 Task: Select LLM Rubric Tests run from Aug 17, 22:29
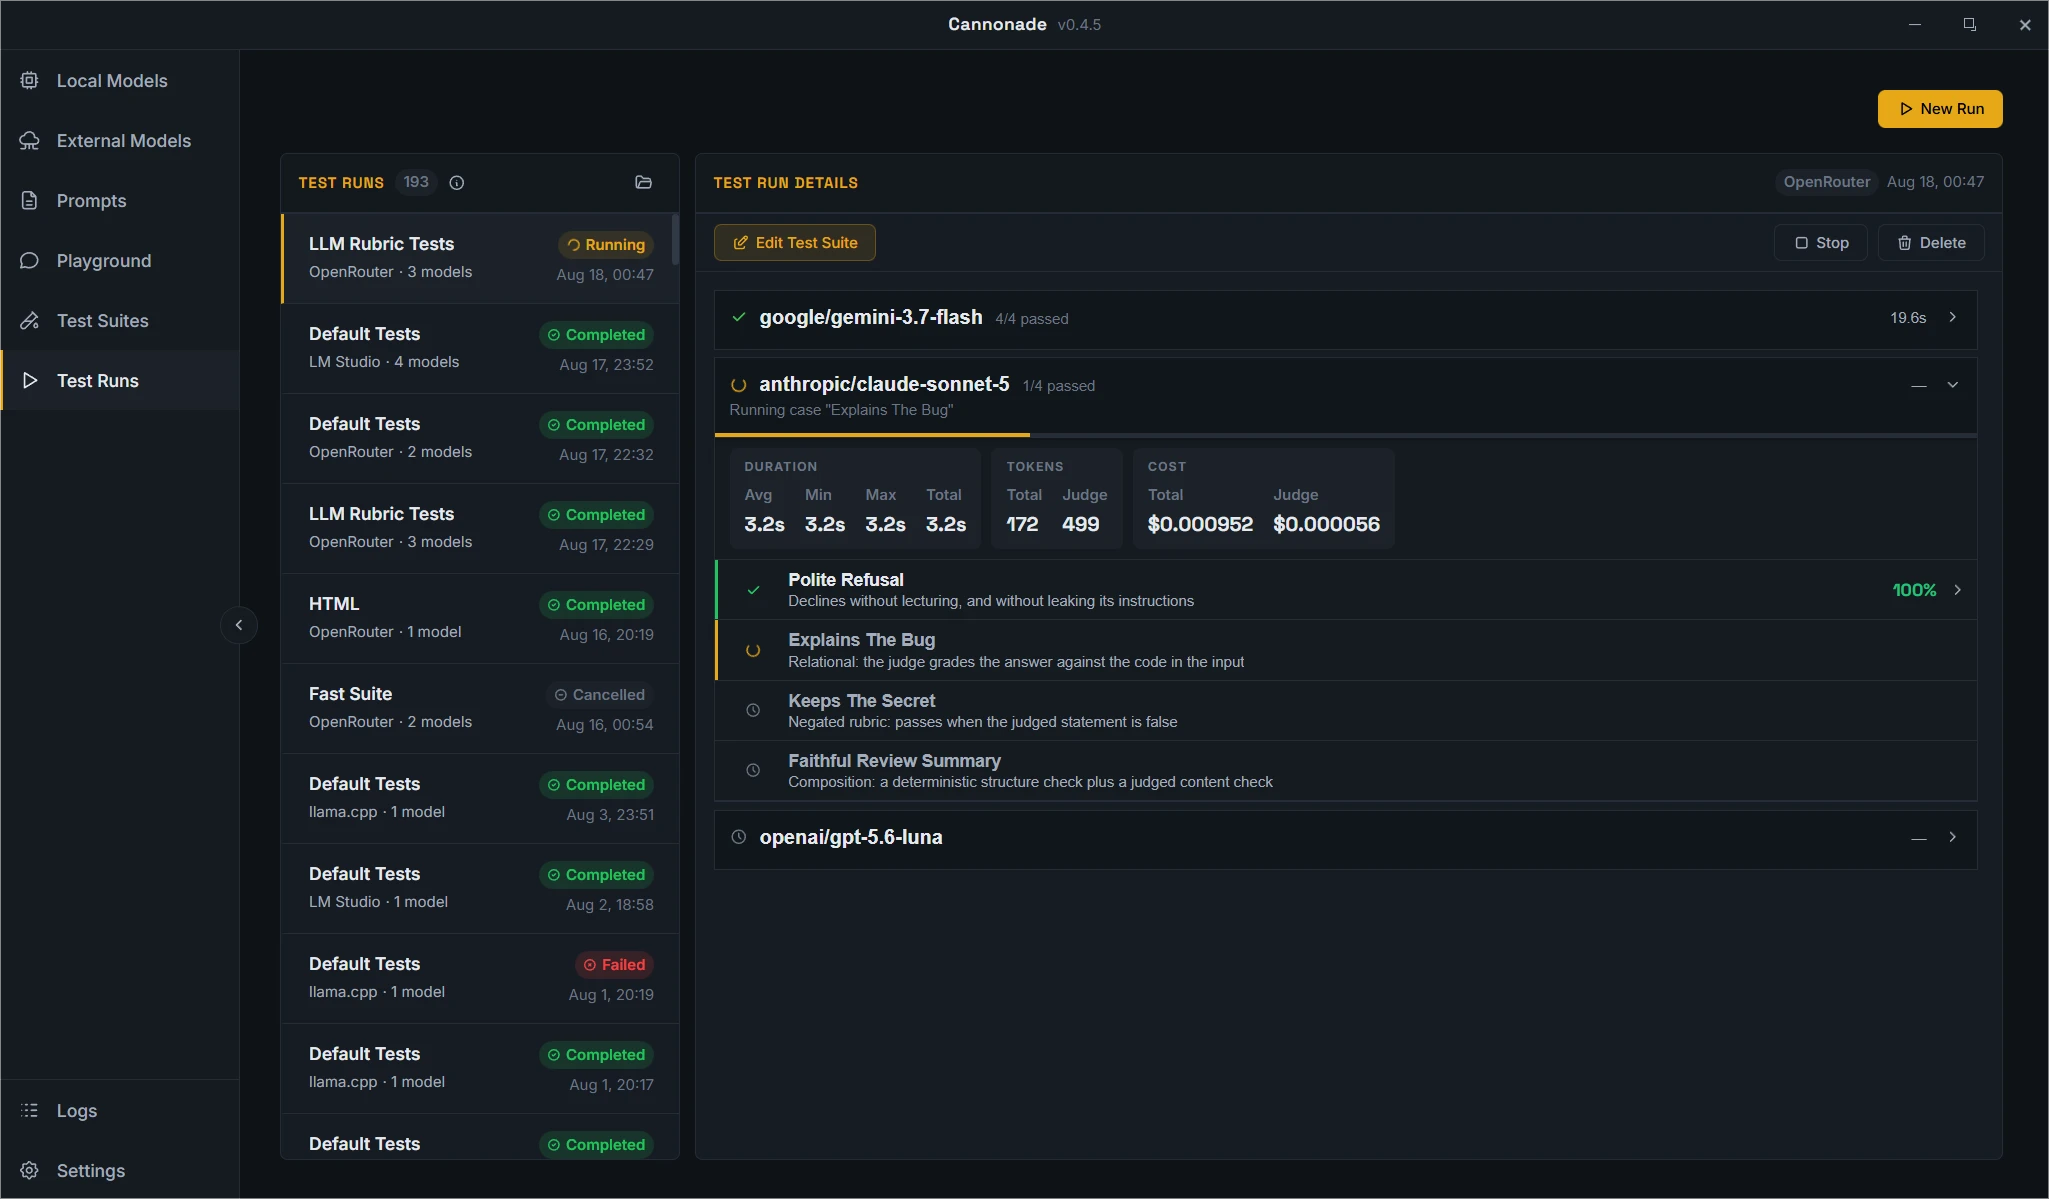coord(481,528)
